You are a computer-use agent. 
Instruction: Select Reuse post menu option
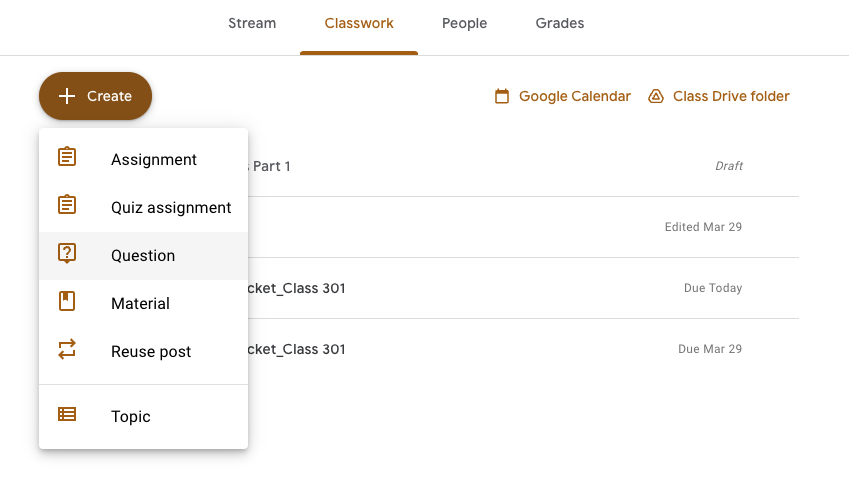(151, 352)
